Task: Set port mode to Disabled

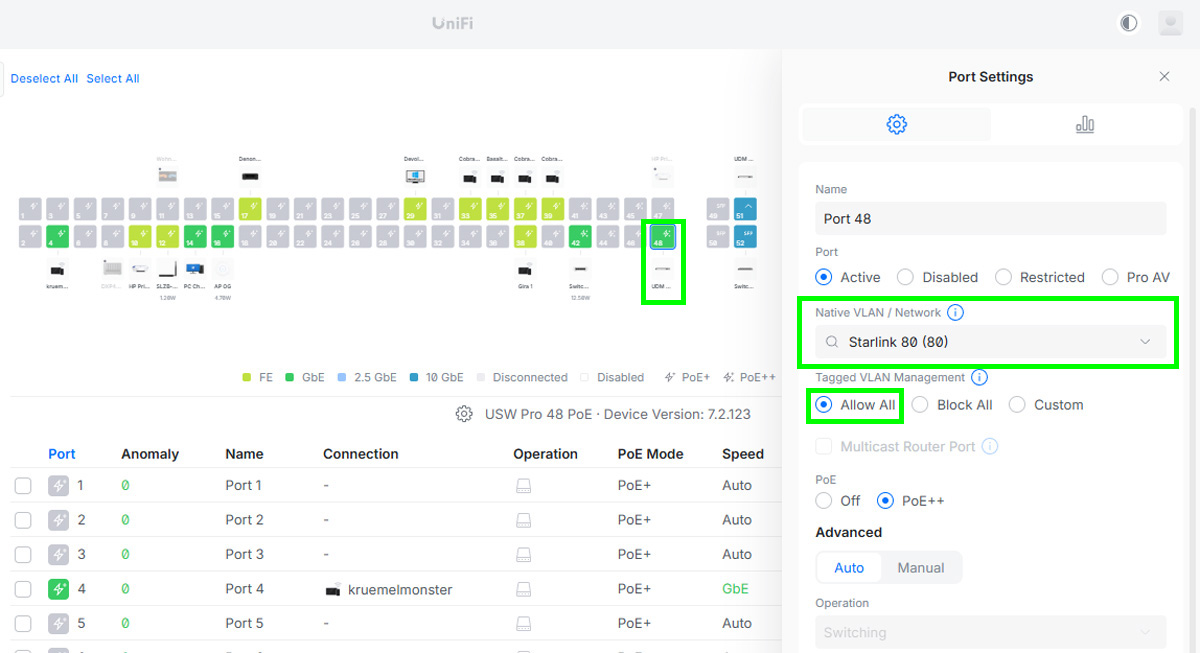Action: 905,277
